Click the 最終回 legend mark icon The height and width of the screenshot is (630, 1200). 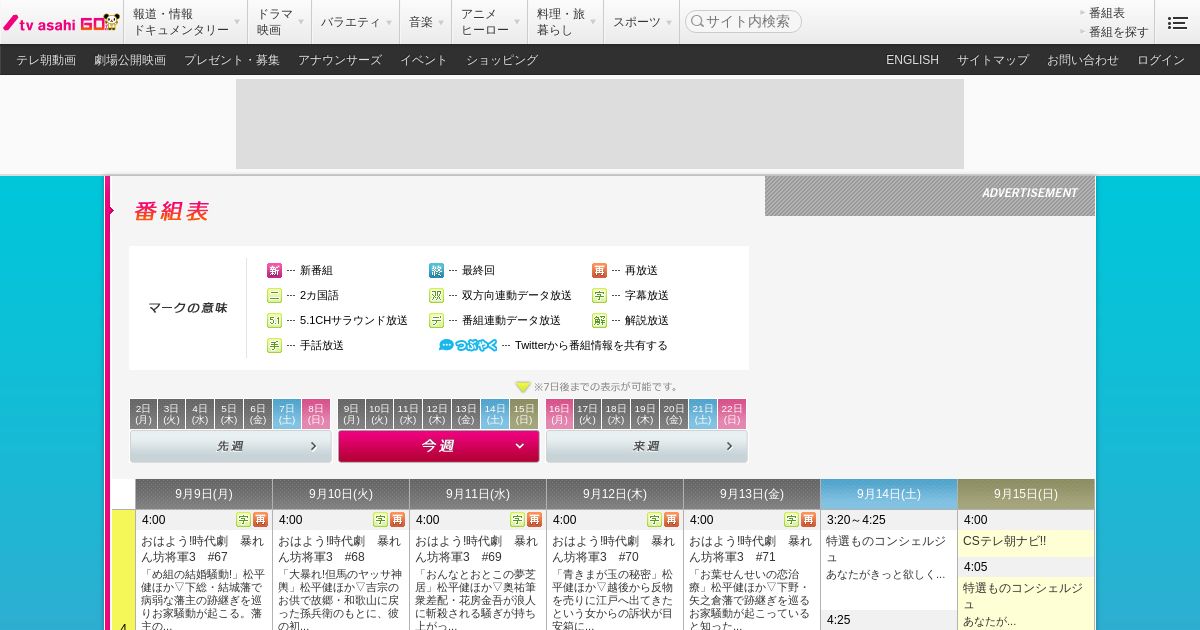(x=436, y=271)
